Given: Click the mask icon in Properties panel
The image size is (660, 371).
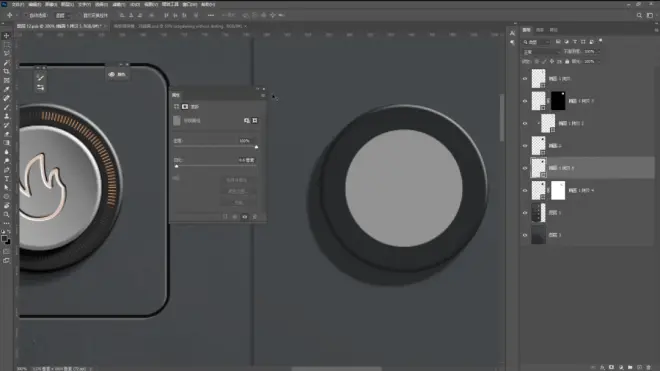Looking at the screenshot, I should (x=185, y=107).
